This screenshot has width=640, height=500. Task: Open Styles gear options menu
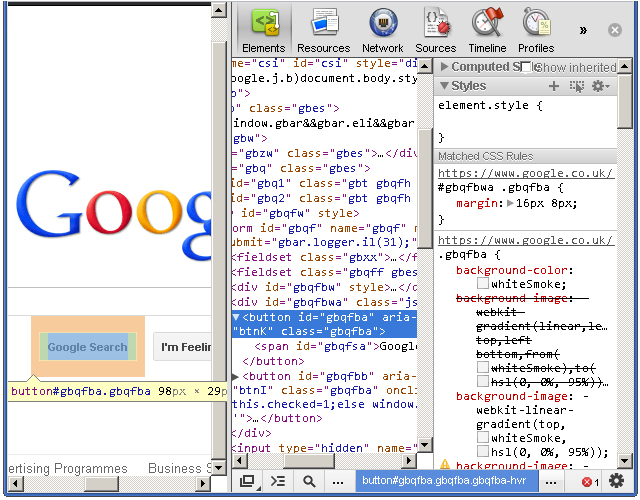601,86
